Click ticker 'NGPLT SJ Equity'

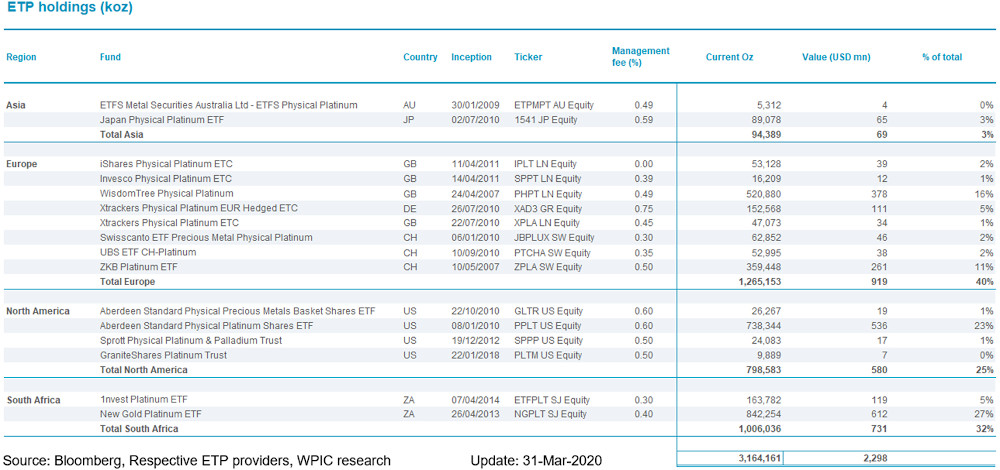tap(551, 415)
